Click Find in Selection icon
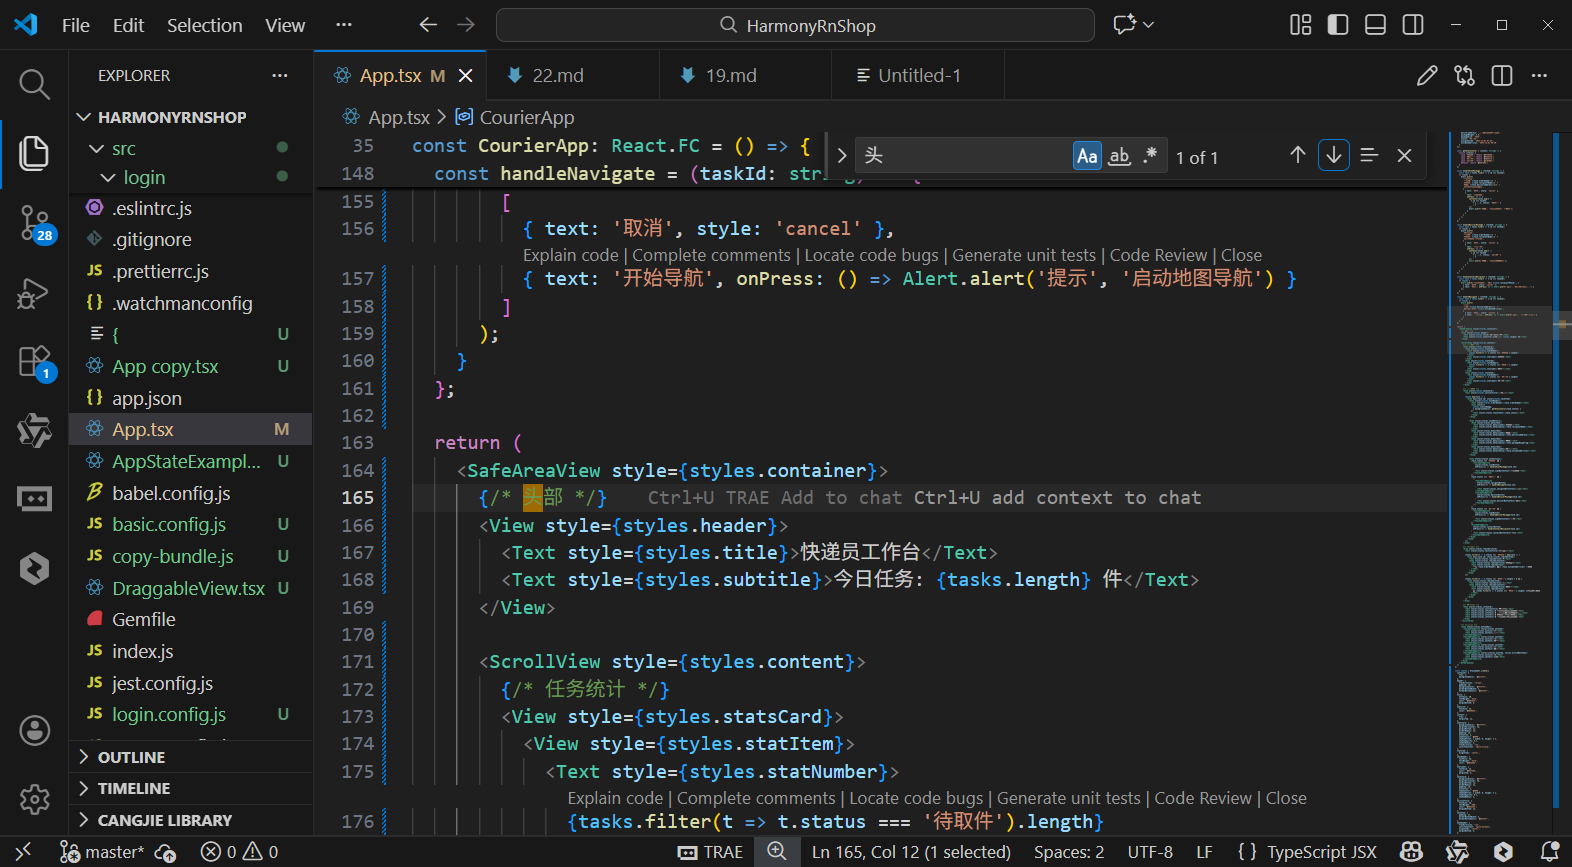Image resolution: width=1572 pixels, height=867 pixels. [x=1369, y=155]
